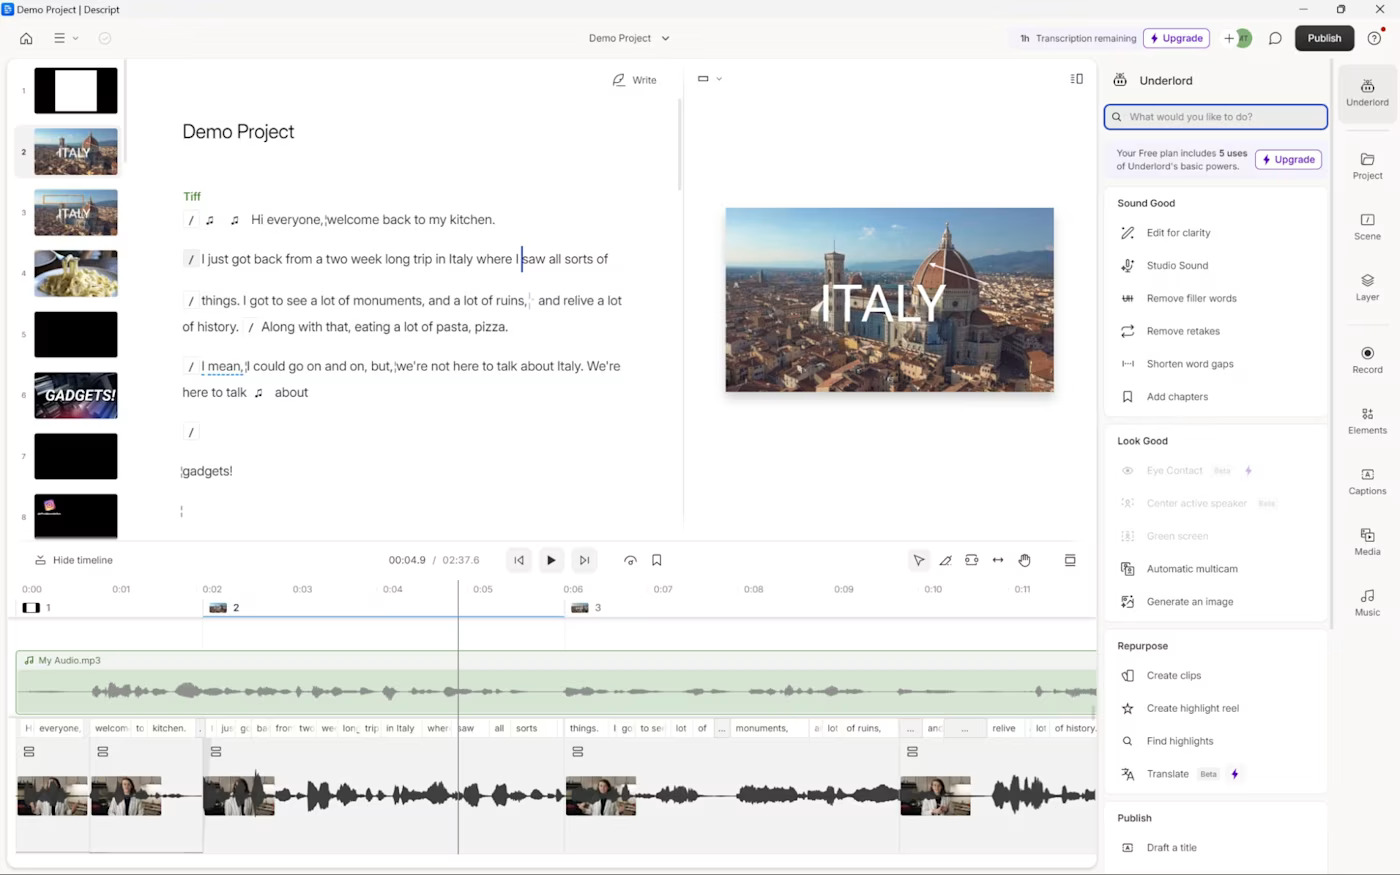Open the Music panel
The height and width of the screenshot is (875, 1400).
[1367, 602]
